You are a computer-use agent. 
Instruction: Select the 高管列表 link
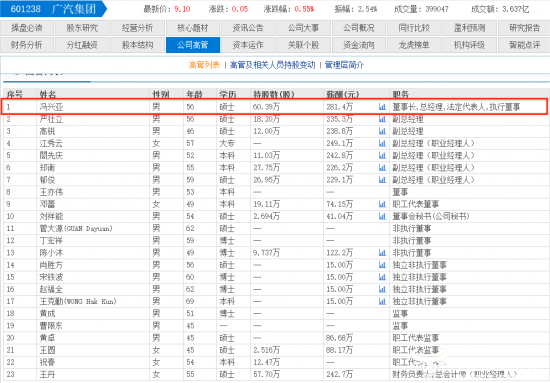204,65
